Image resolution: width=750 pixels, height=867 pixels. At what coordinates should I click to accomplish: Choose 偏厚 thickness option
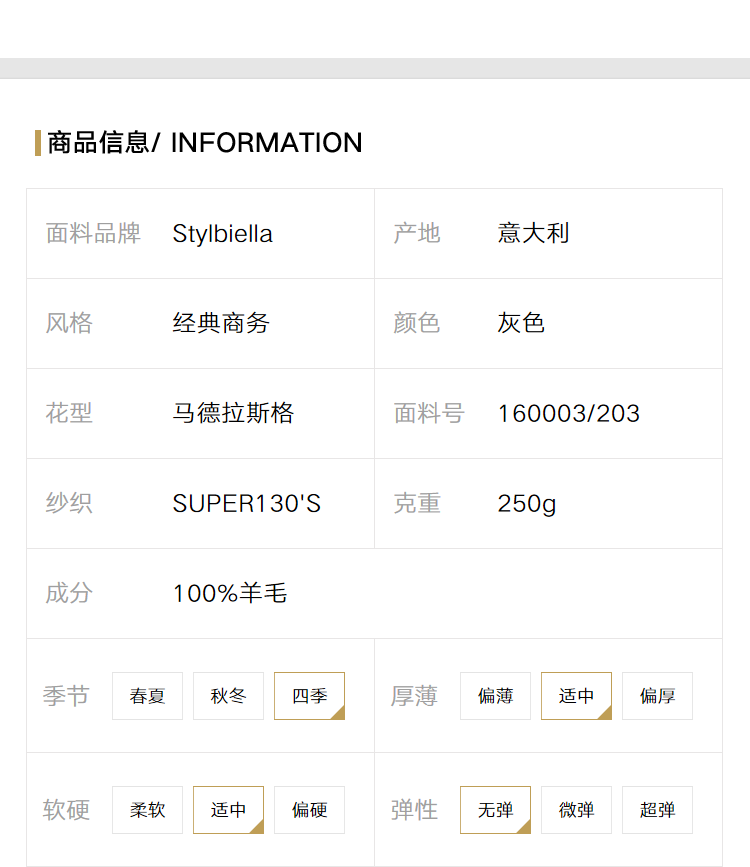(x=657, y=696)
